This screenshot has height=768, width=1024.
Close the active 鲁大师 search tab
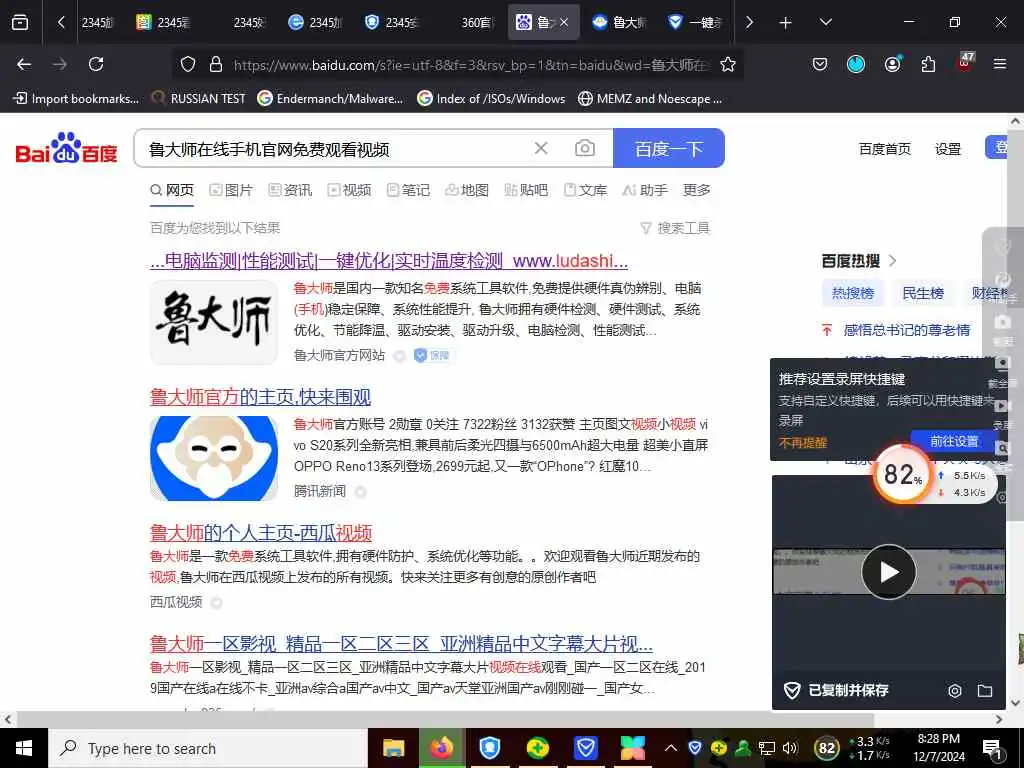point(564,22)
